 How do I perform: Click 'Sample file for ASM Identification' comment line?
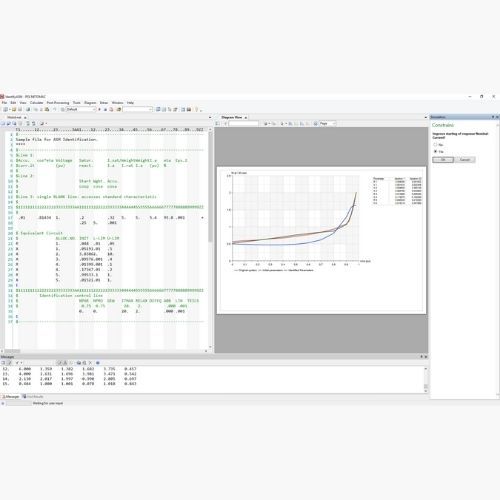[56, 139]
